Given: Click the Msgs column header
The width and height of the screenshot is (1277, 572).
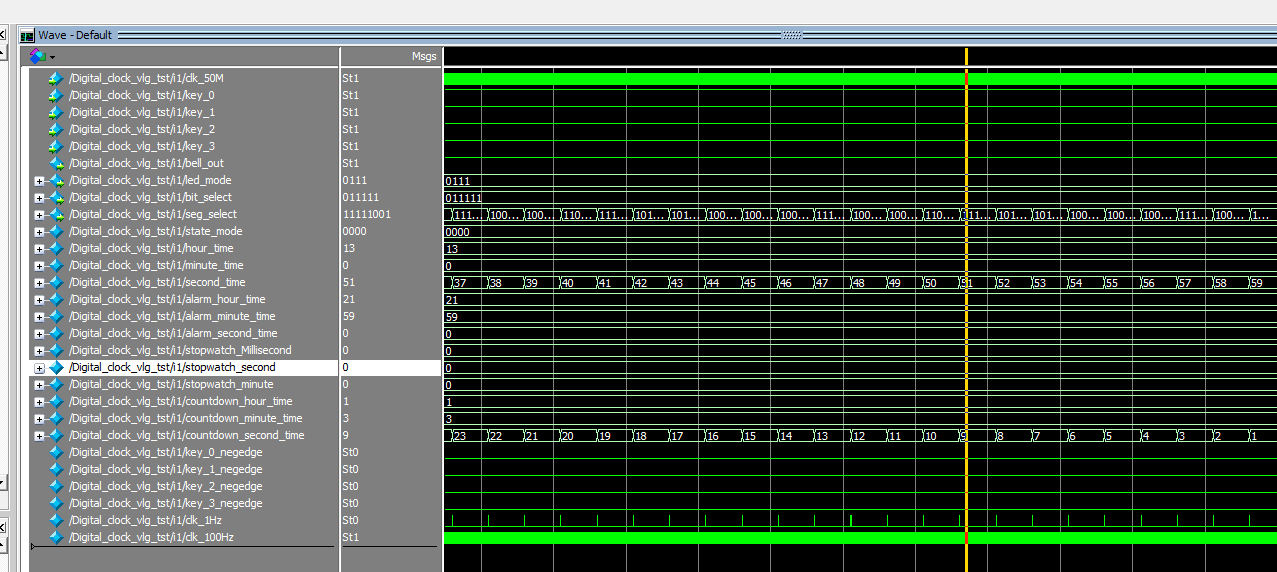Looking at the screenshot, I should tap(424, 57).
